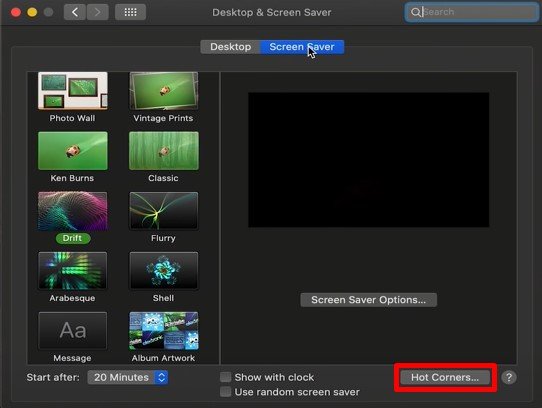The height and width of the screenshot is (408, 542).
Task: Click the help question mark icon
Action: pos(509,377)
